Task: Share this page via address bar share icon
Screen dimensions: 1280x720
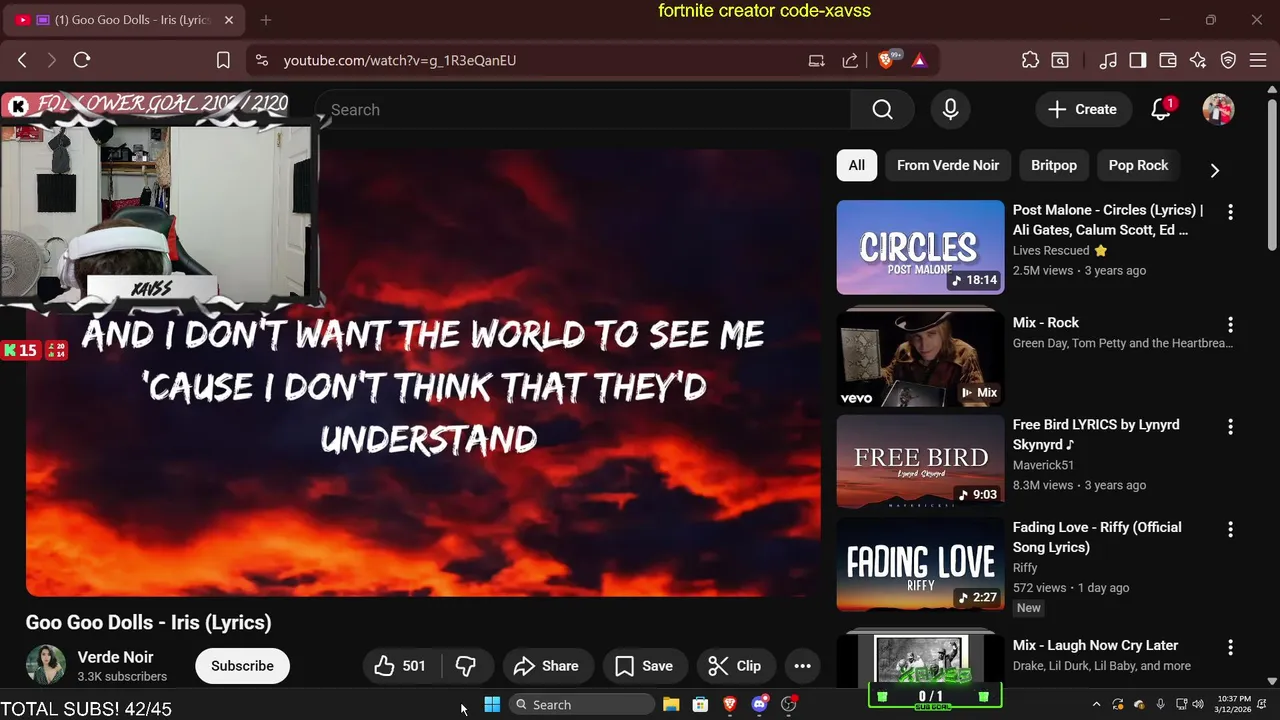Action: [850, 60]
